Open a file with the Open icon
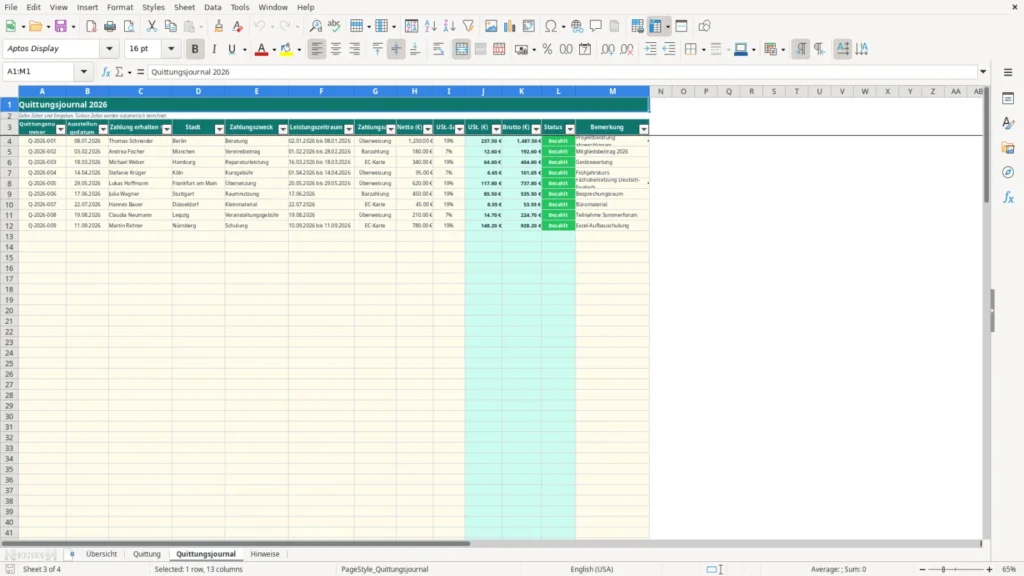Viewport: 1024px width, 576px height. (x=35, y=26)
